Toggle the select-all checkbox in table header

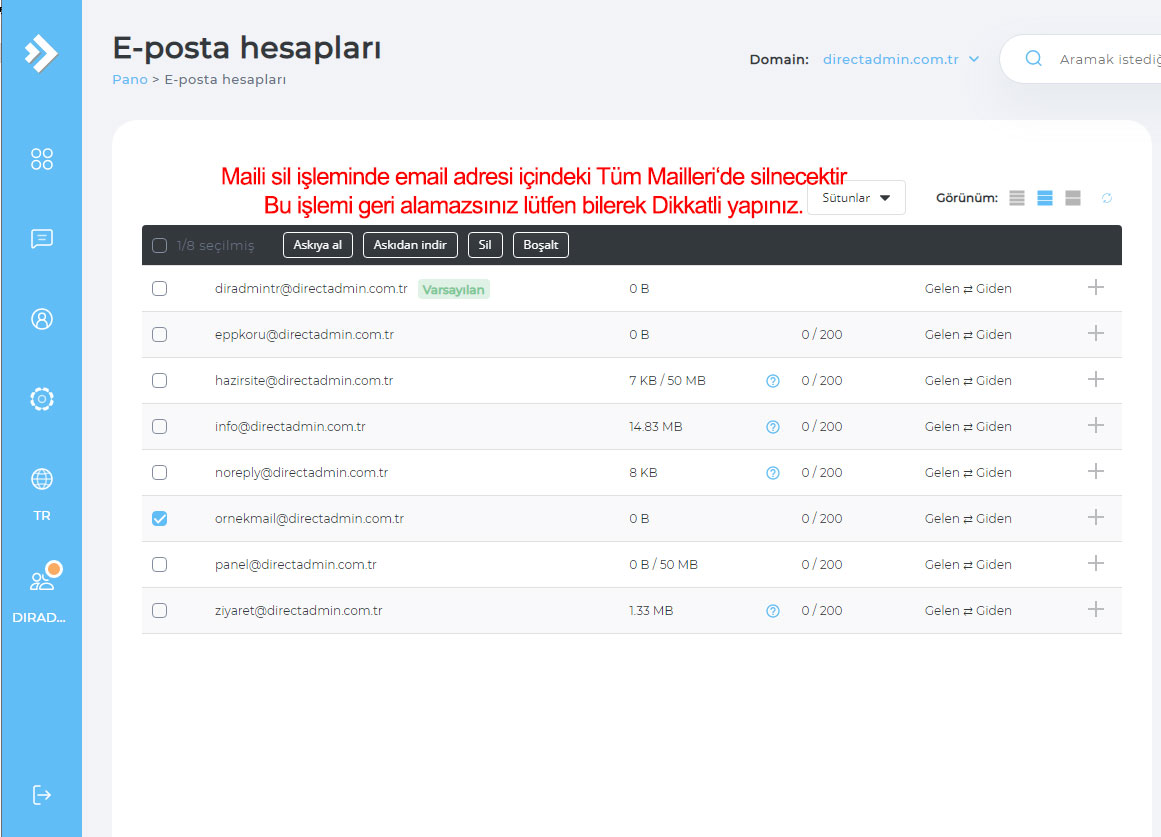(x=159, y=245)
